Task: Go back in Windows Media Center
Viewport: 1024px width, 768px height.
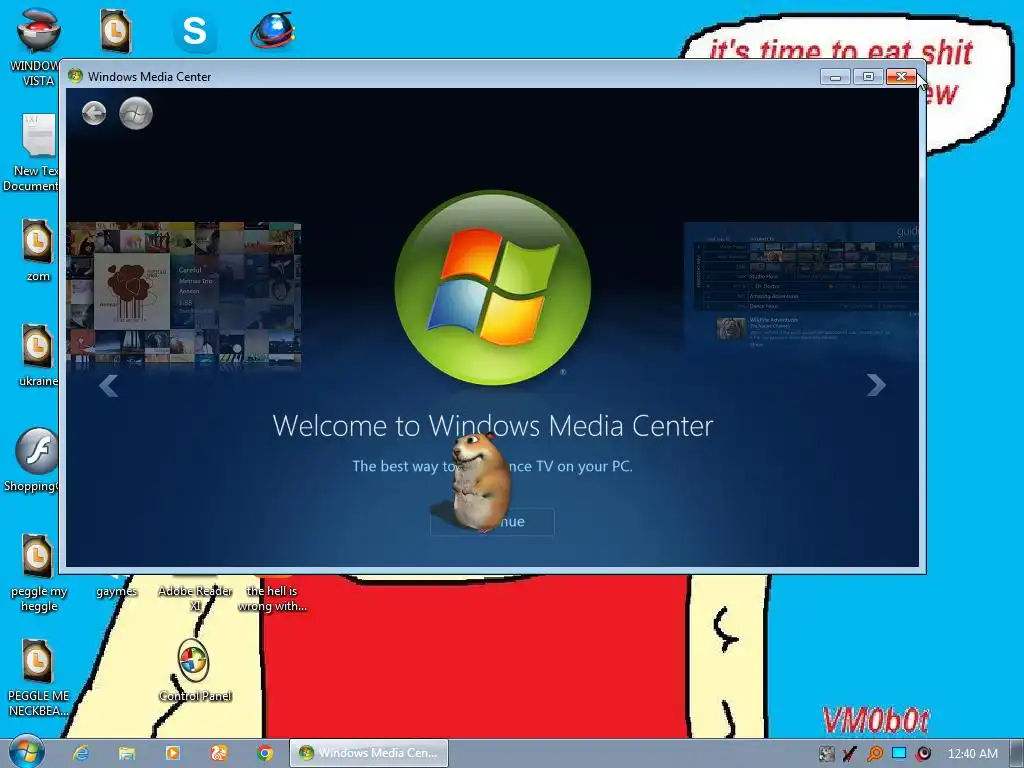Action: 94,113
